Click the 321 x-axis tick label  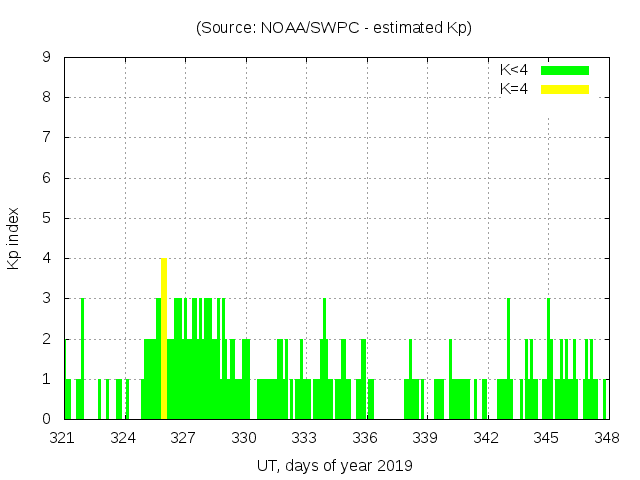[x=63, y=438]
